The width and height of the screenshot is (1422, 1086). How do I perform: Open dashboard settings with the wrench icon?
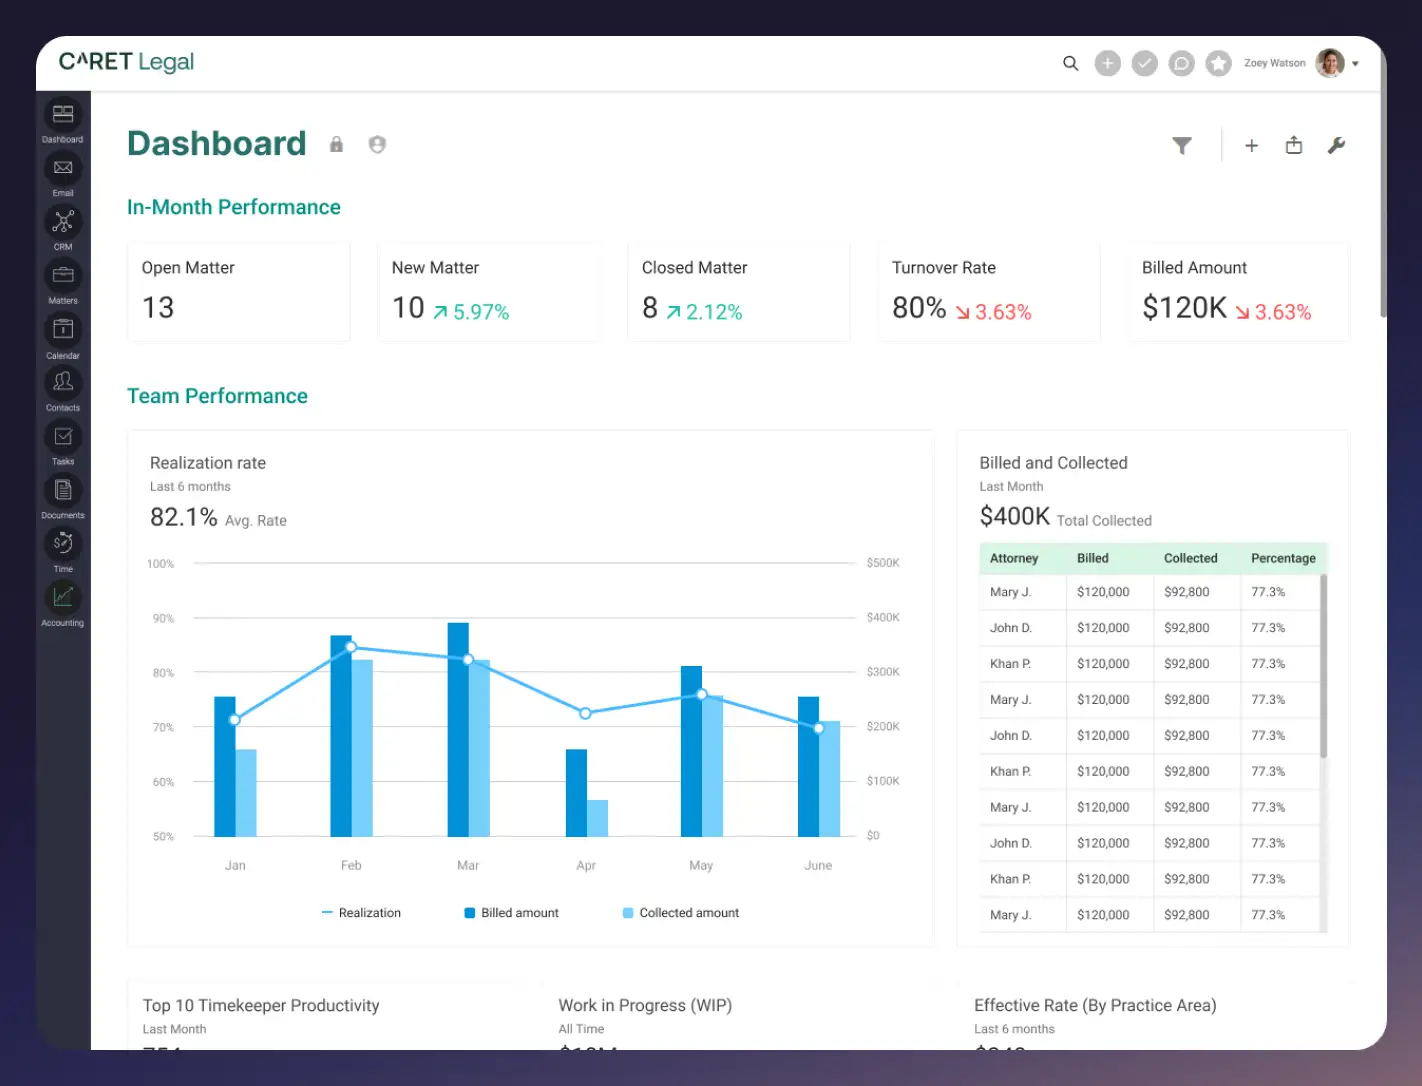(x=1337, y=145)
